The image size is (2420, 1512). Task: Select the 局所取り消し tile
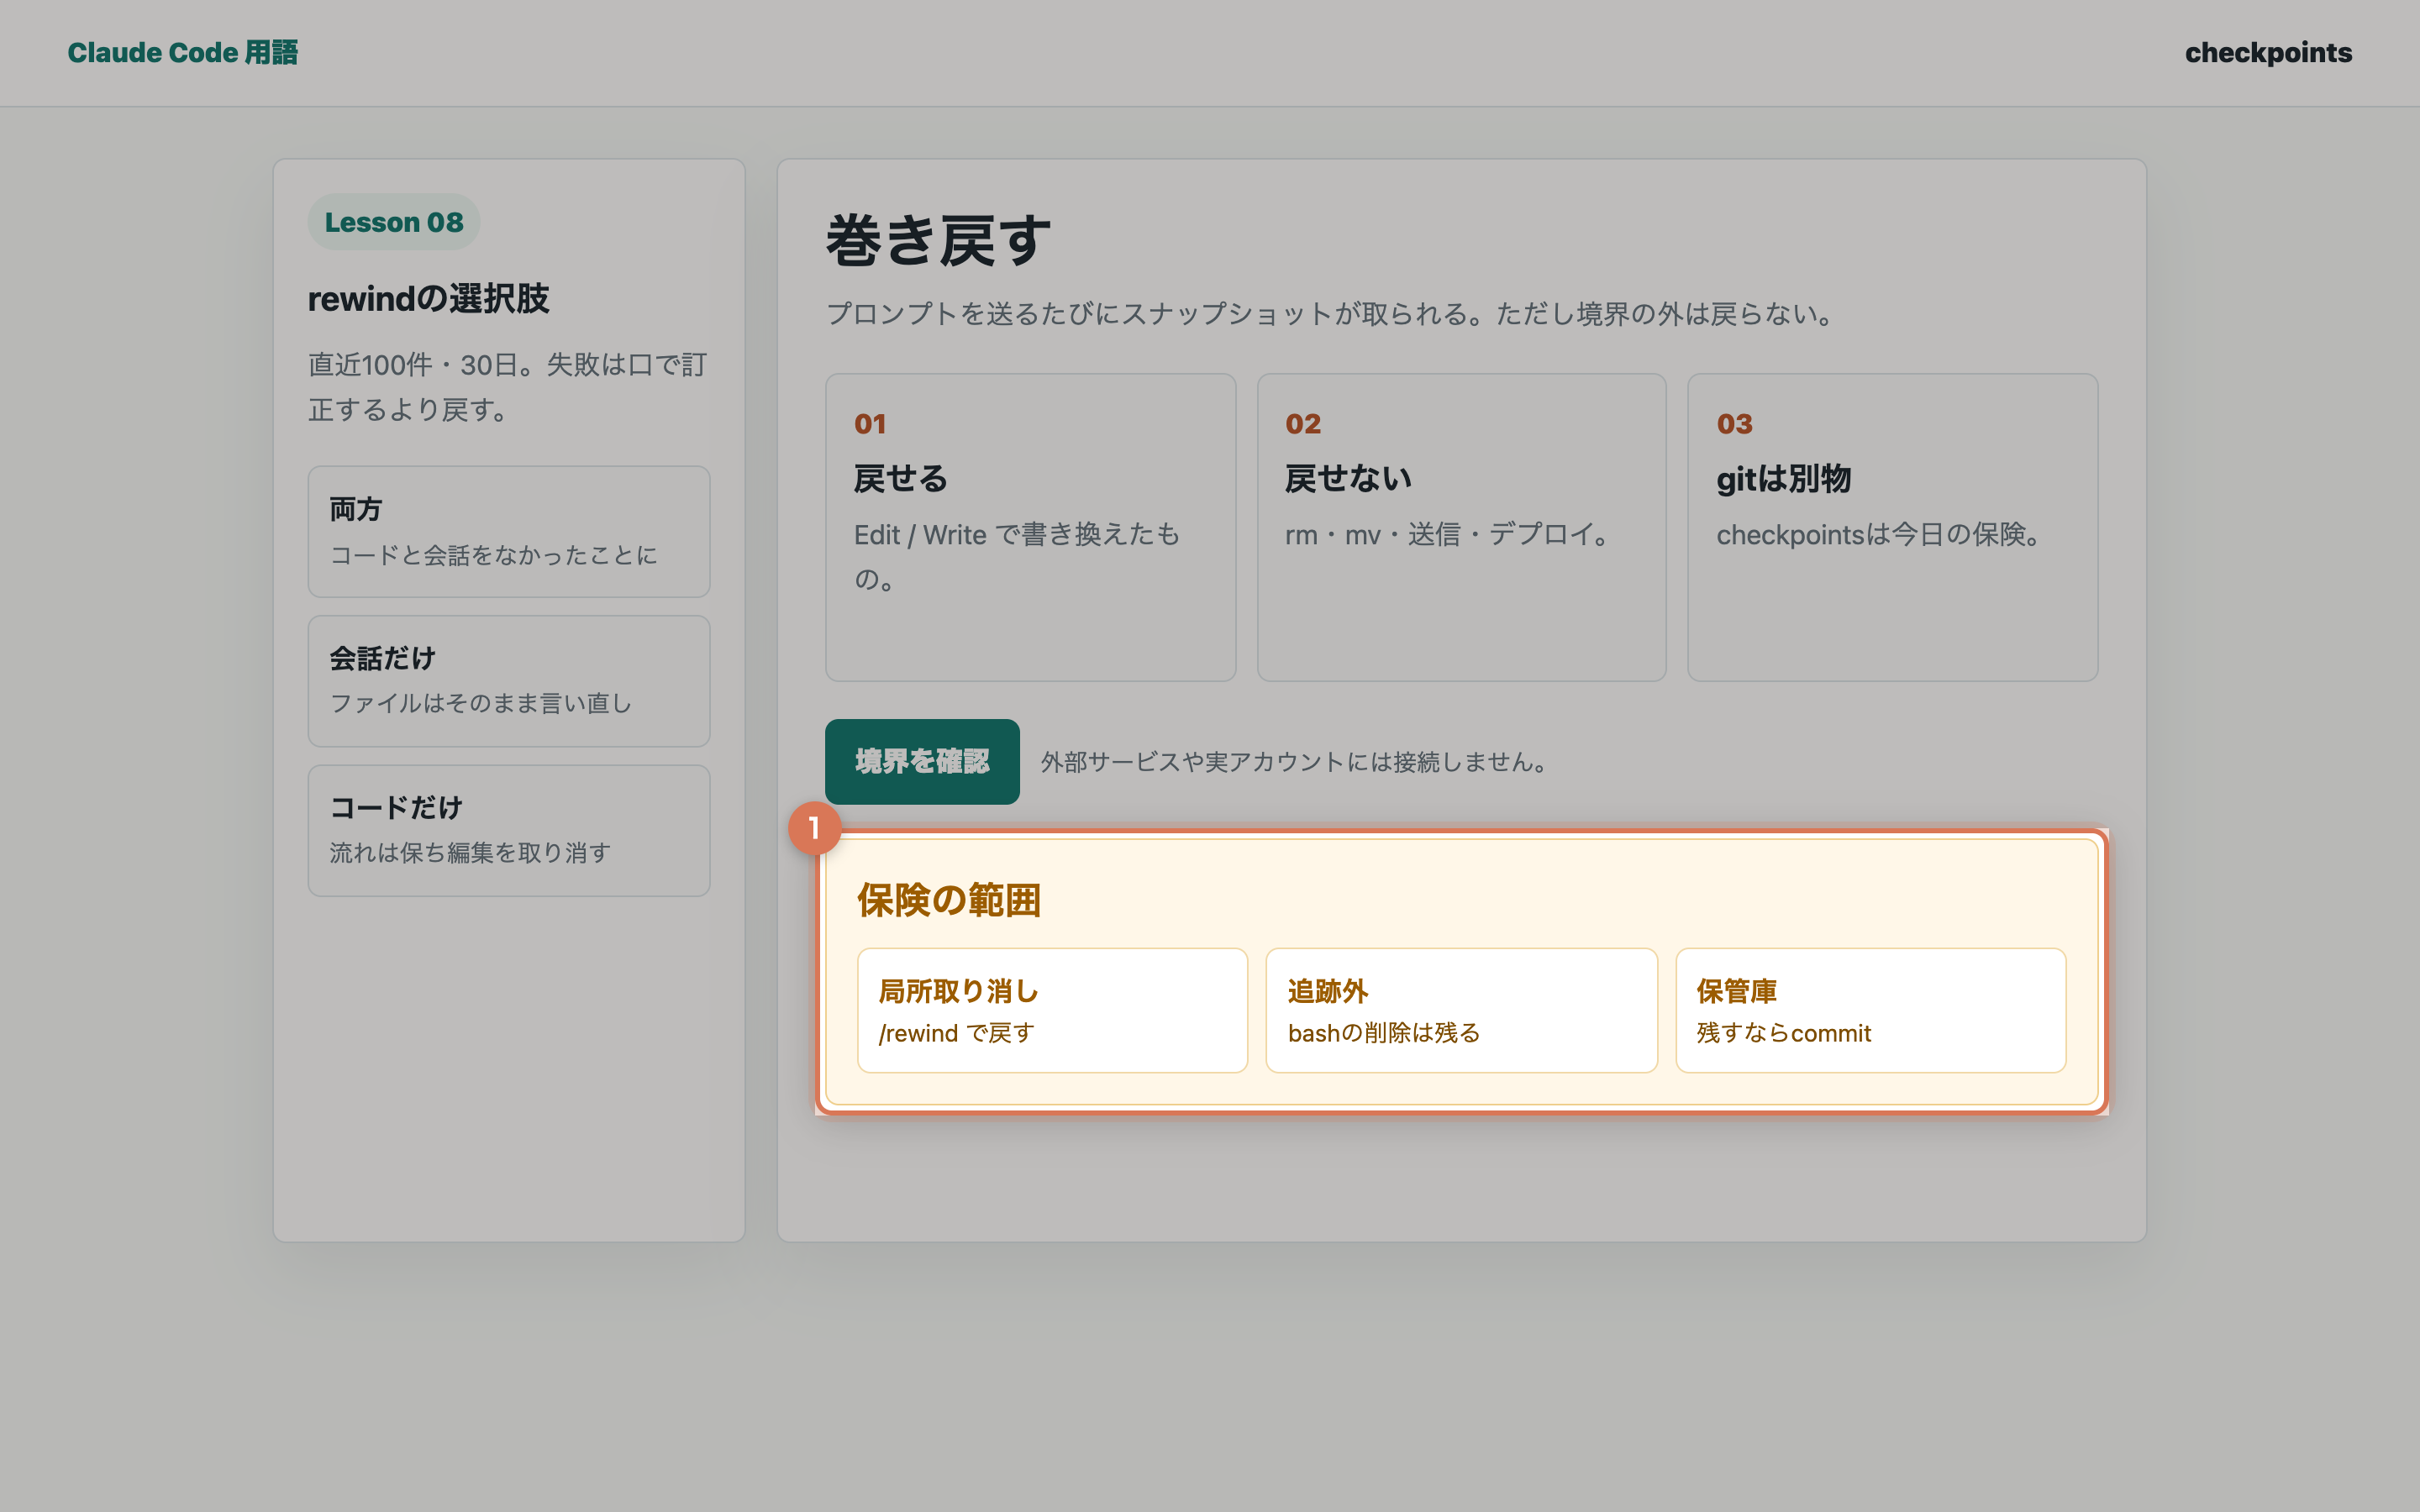click(x=1052, y=1010)
